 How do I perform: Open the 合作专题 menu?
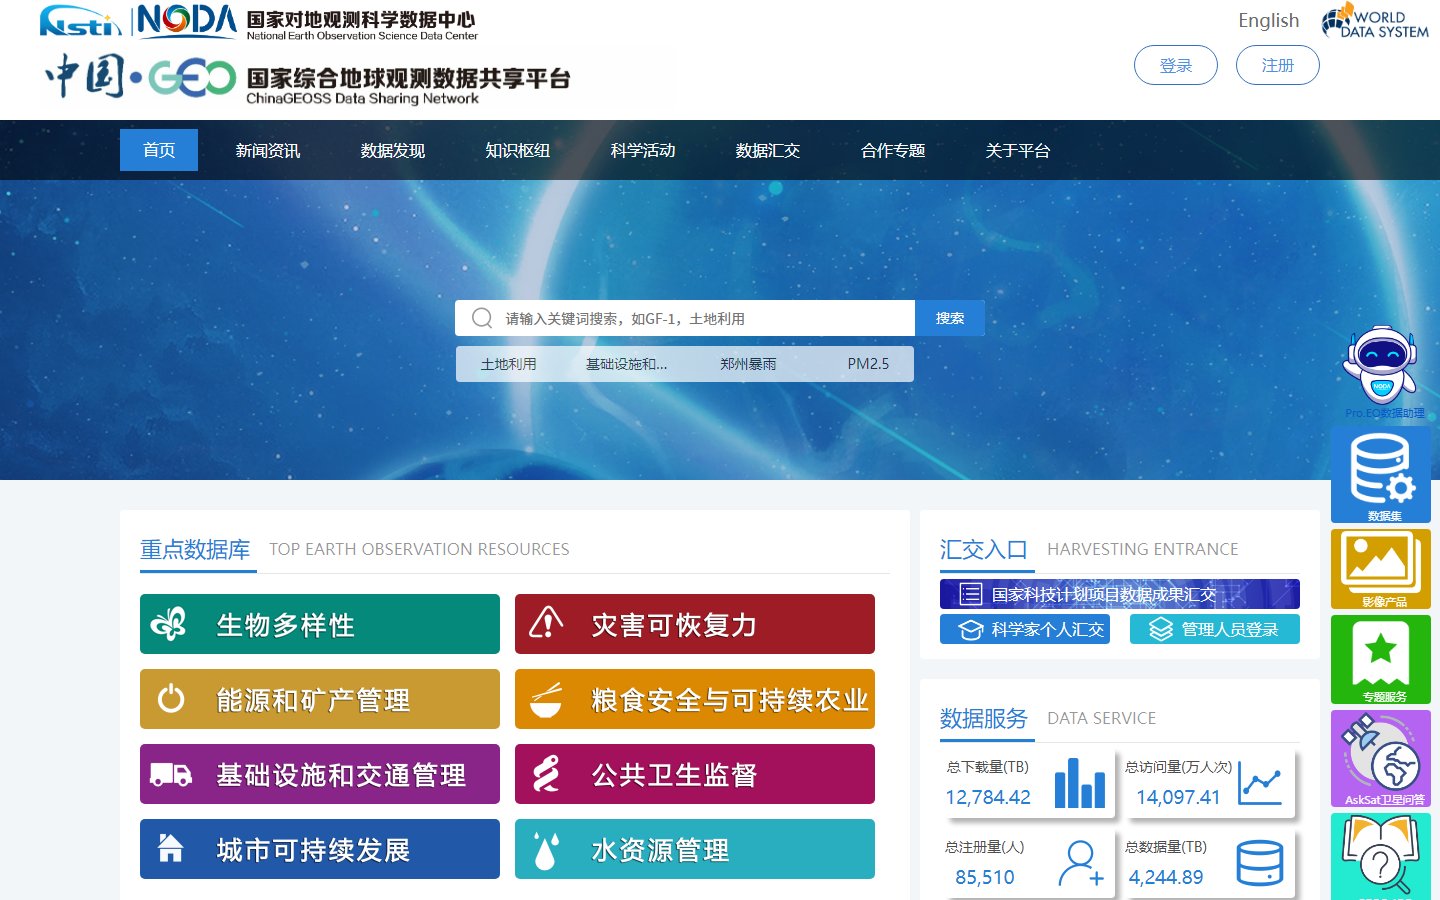tap(893, 150)
